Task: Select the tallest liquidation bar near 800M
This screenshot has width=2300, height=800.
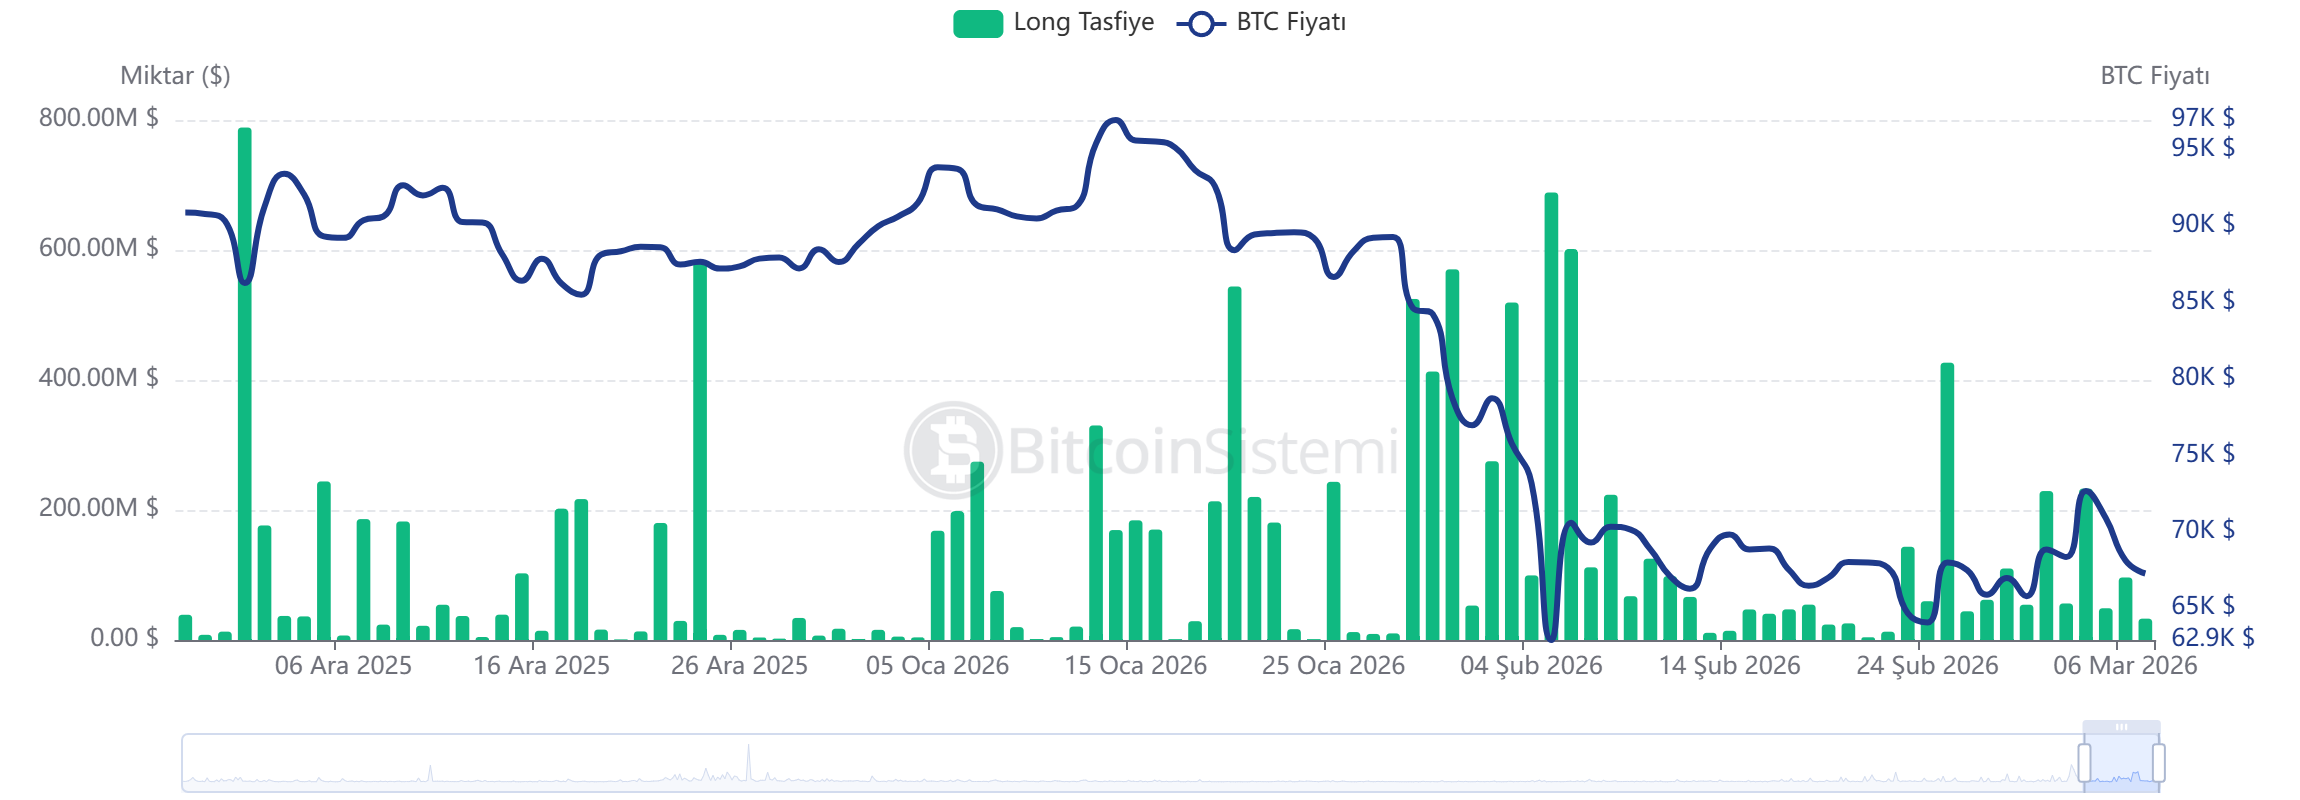Action: pyautogui.click(x=245, y=380)
